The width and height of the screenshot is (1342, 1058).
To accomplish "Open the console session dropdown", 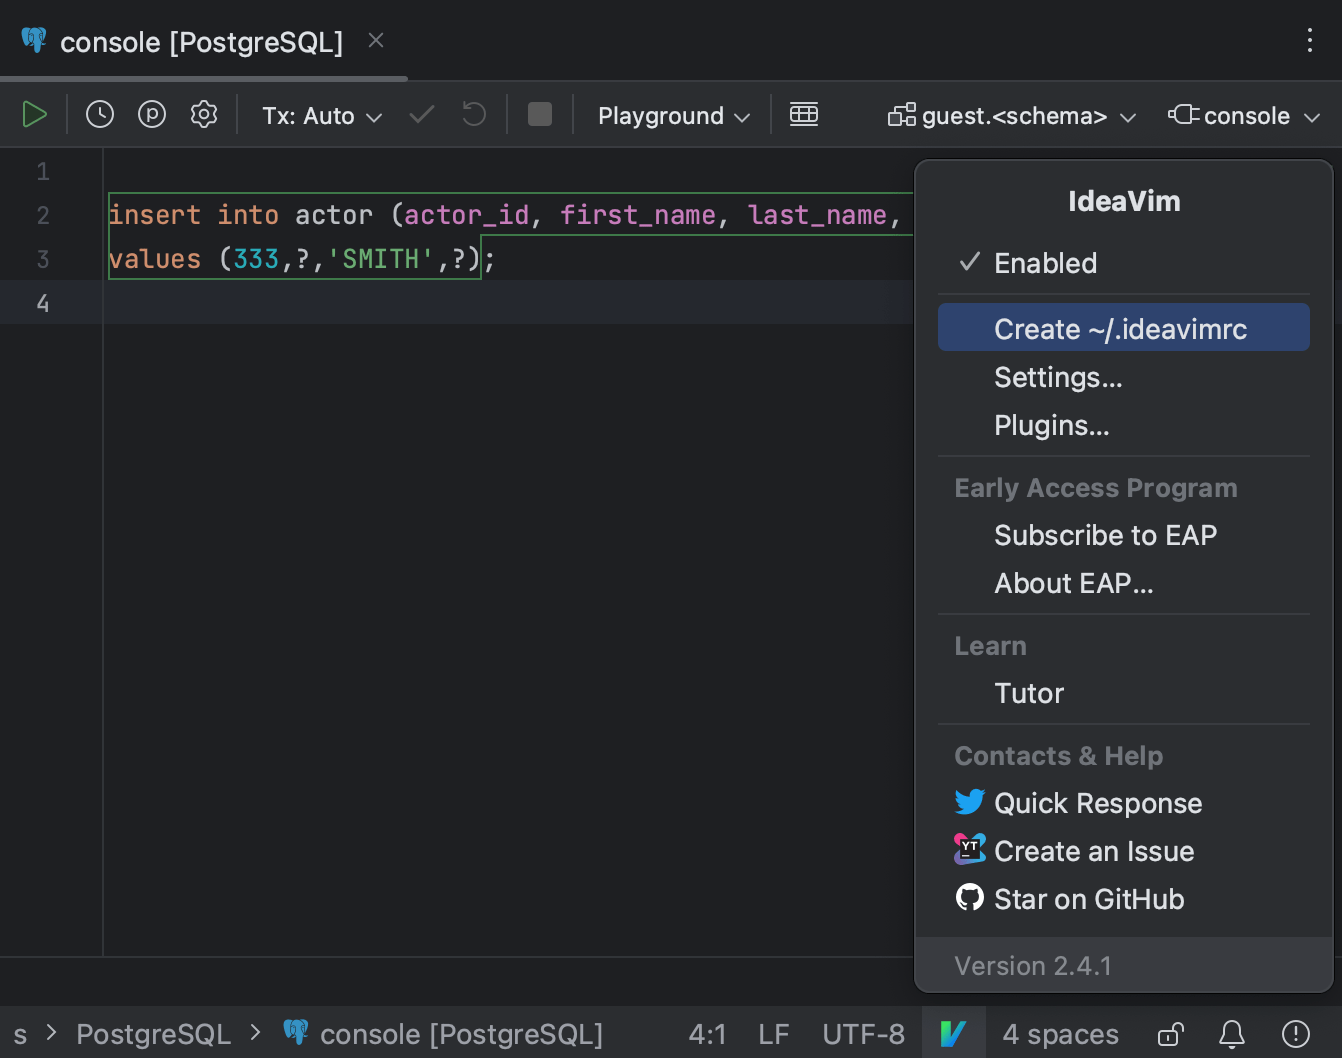I will click(1243, 115).
